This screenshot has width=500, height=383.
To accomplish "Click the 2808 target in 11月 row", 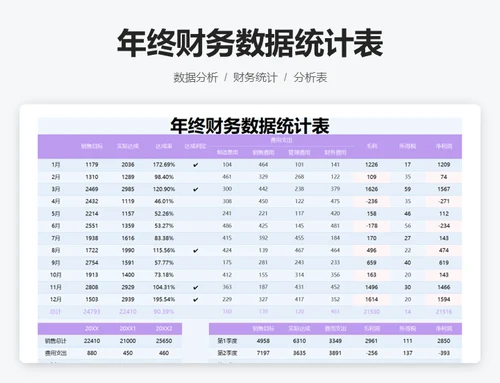I will [92, 287].
